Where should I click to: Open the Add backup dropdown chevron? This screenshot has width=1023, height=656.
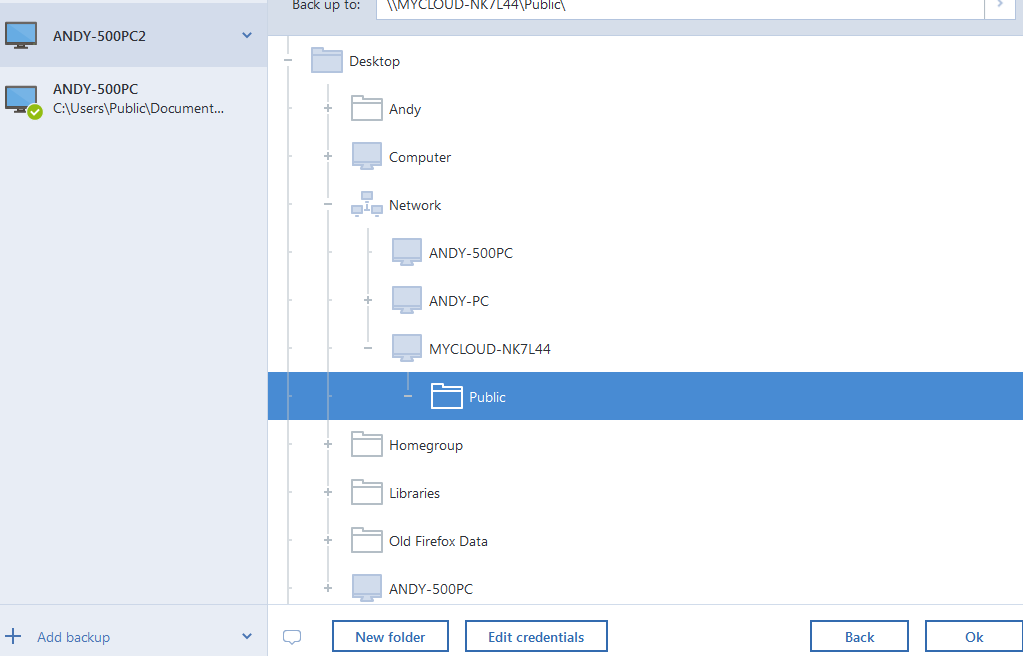(x=247, y=637)
